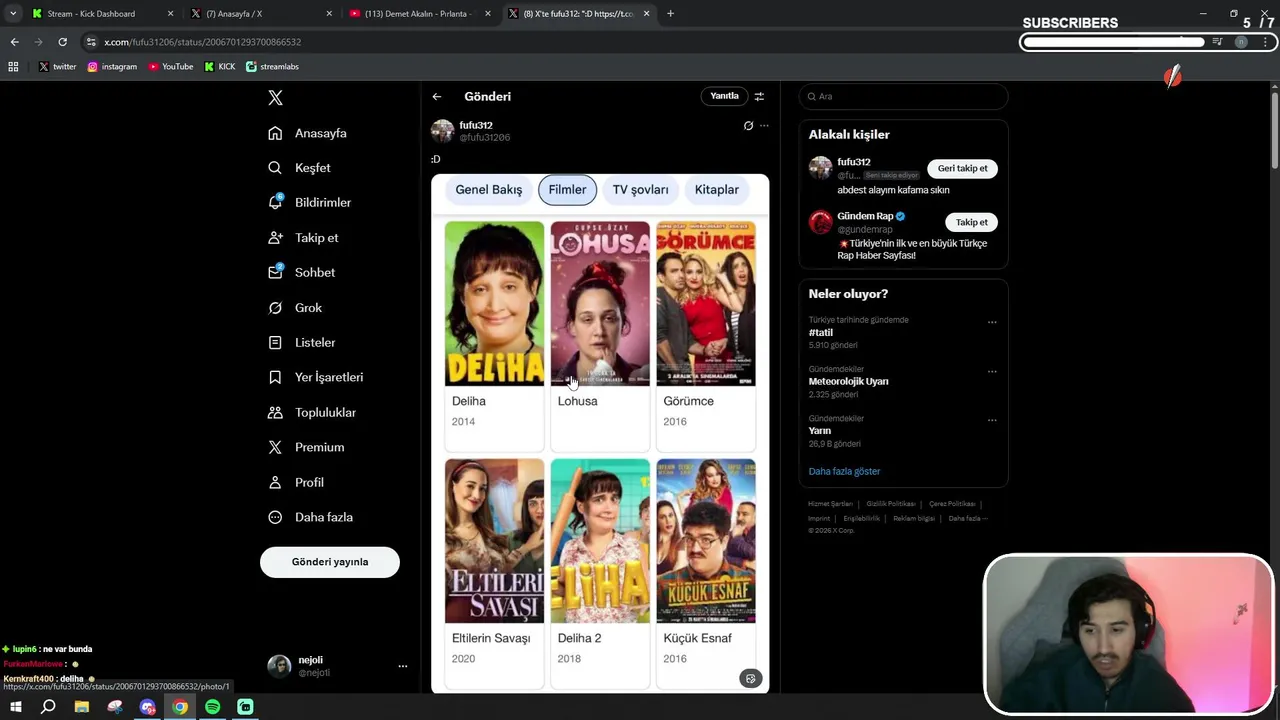Open Grok from the sidebar
Image resolution: width=1280 pixels, height=720 pixels.
pos(295,308)
